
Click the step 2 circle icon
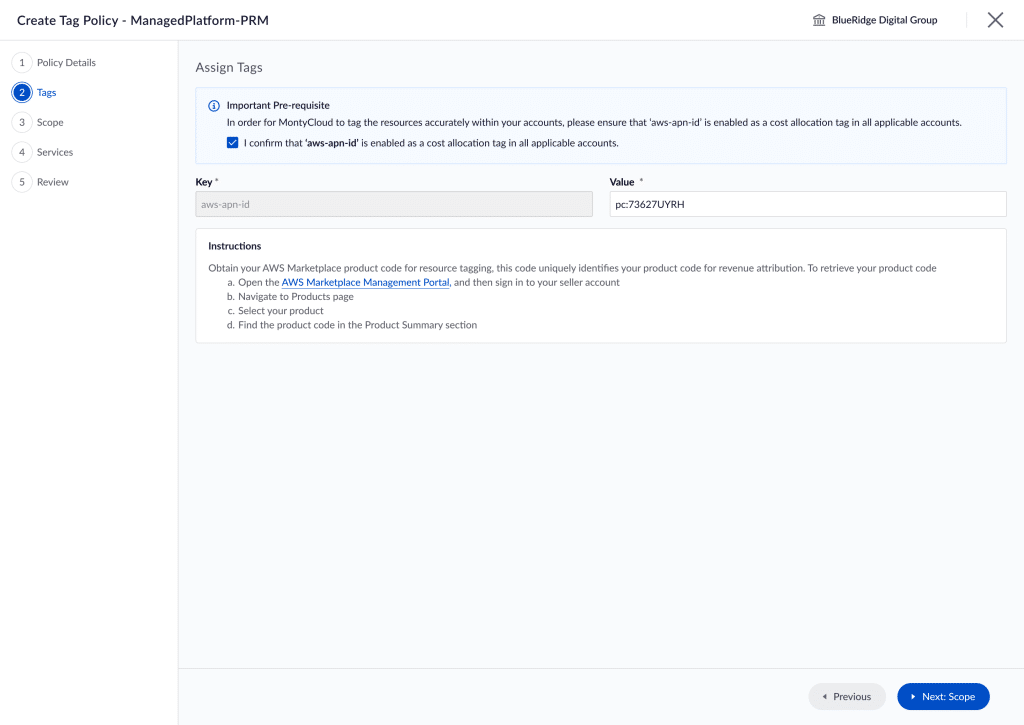pos(22,93)
